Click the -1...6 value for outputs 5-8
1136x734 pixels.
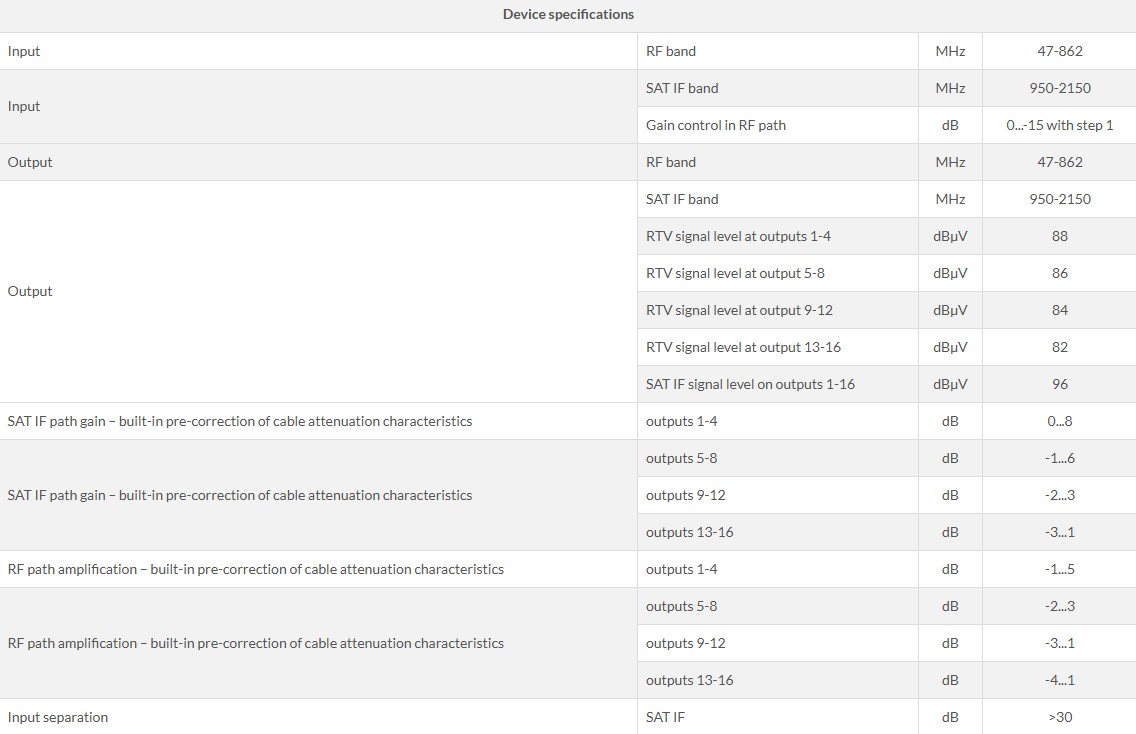point(1059,458)
